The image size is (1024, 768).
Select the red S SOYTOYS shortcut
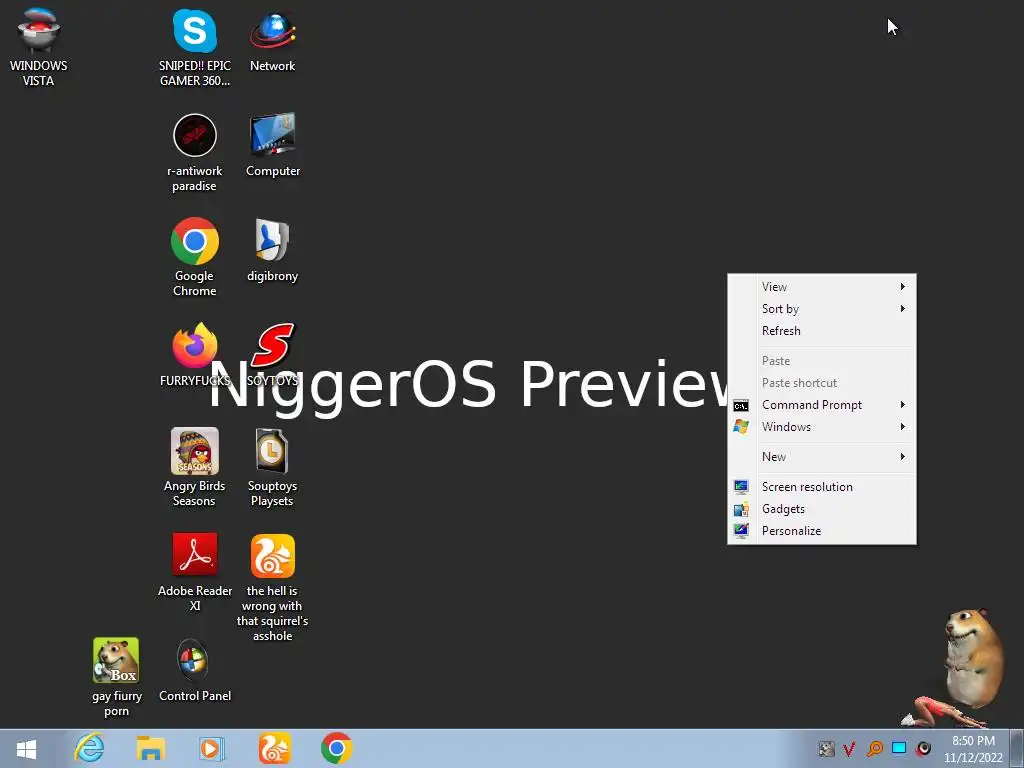click(272, 355)
